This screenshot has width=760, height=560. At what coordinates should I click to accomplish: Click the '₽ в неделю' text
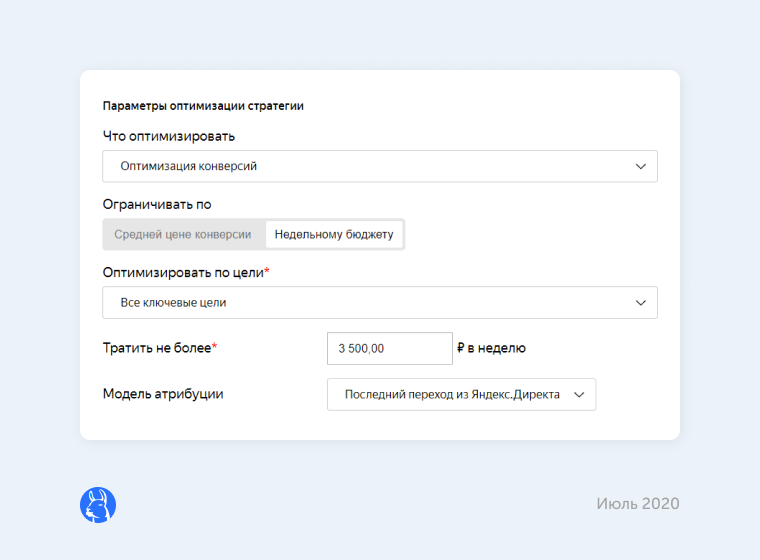[x=491, y=348]
